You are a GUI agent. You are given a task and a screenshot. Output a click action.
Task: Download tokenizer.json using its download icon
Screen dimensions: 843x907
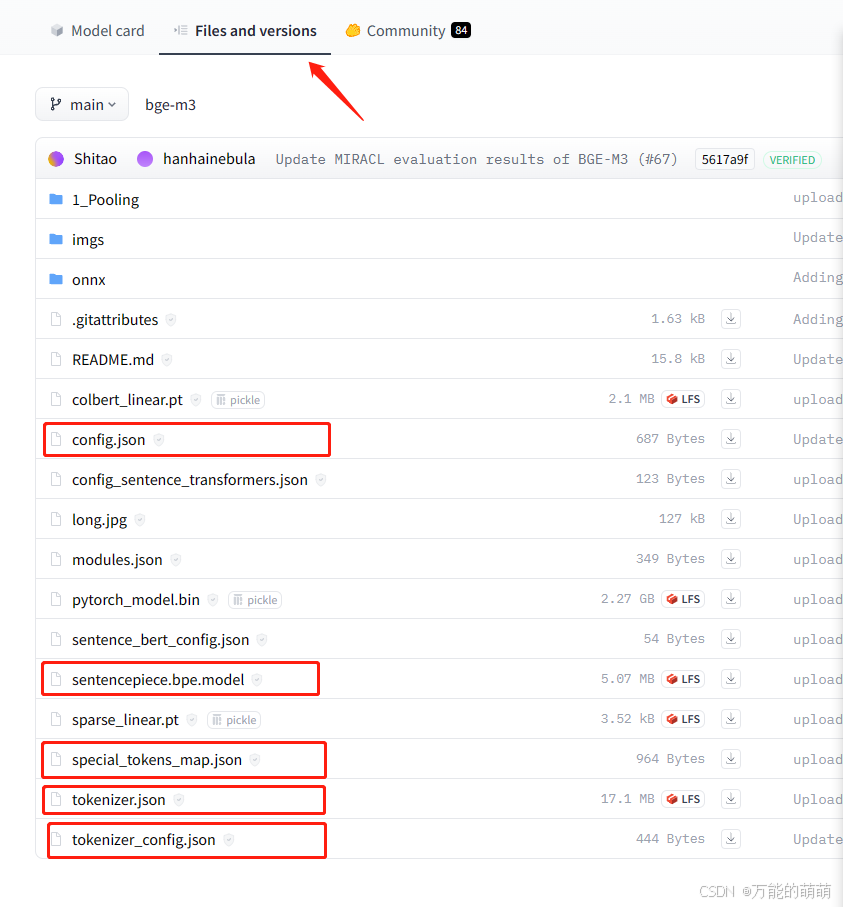click(x=731, y=799)
